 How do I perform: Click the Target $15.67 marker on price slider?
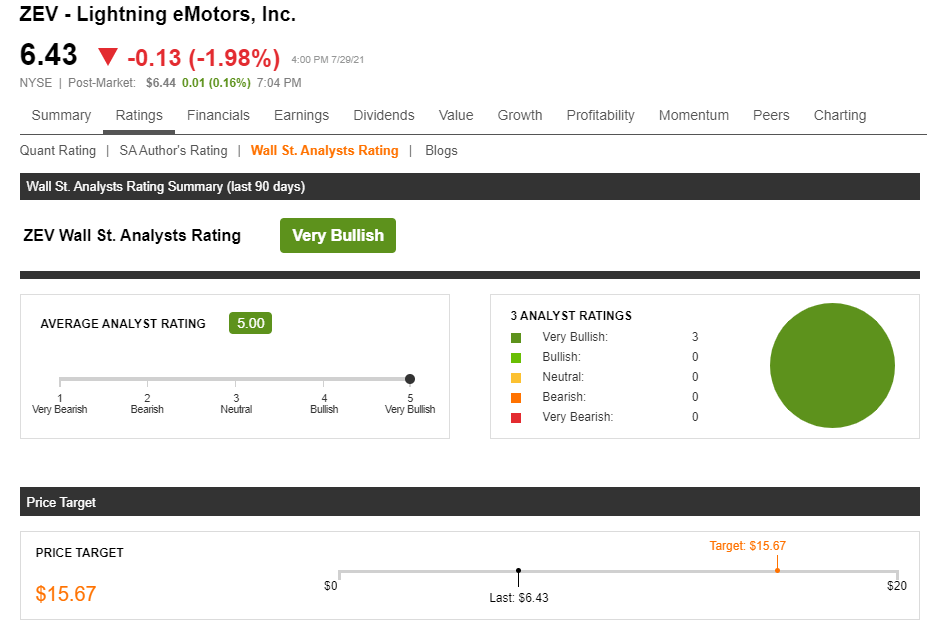(777, 569)
